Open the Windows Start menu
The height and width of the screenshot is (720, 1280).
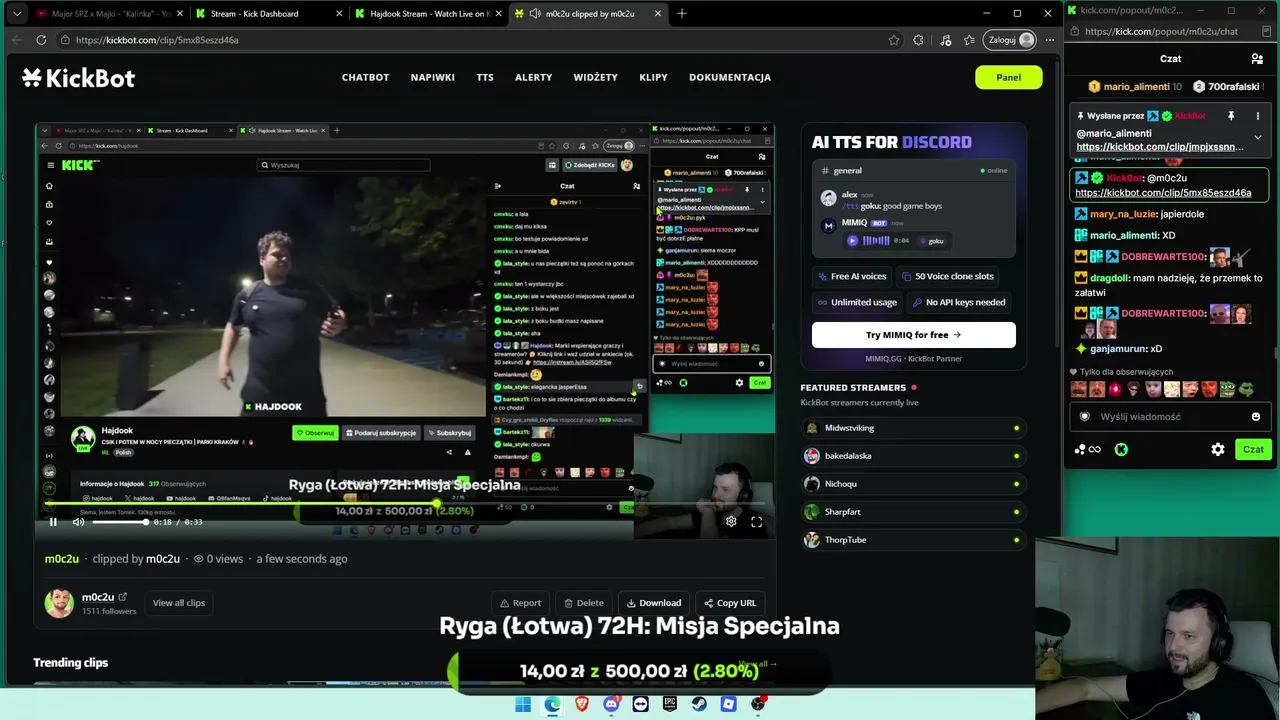coord(523,704)
